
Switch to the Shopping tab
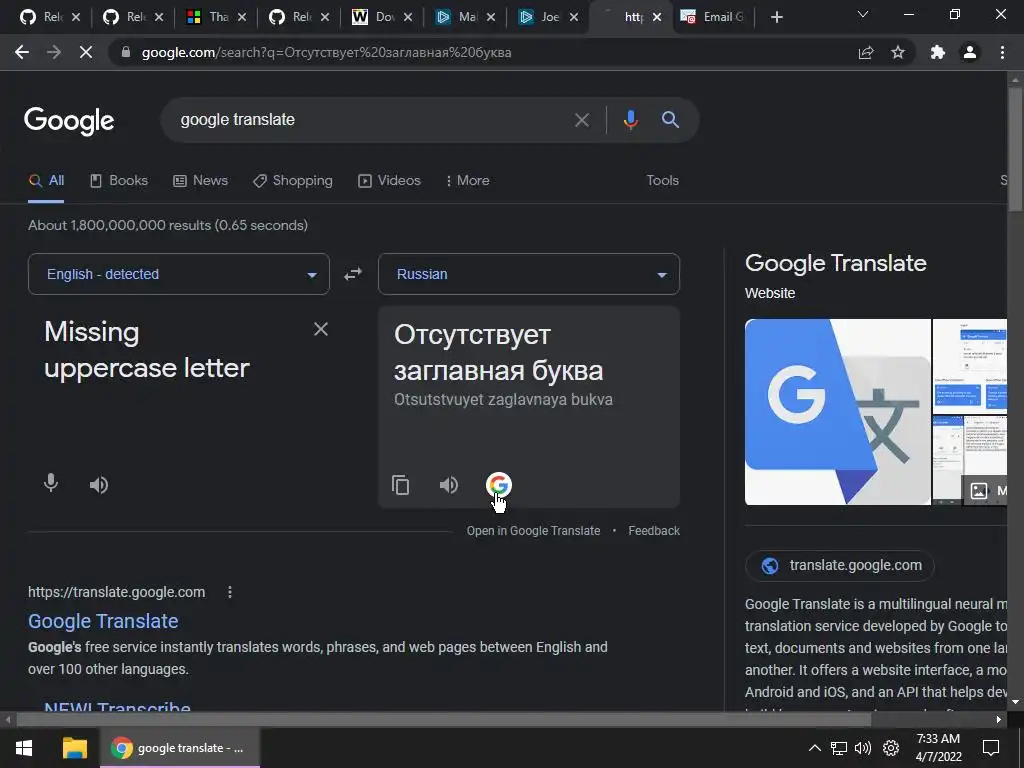click(x=293, y=180)
